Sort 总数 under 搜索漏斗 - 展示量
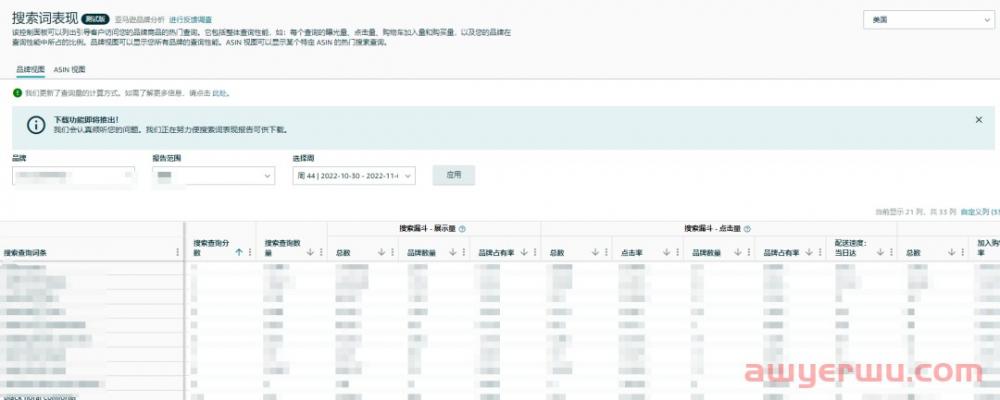 coord(381,253)
